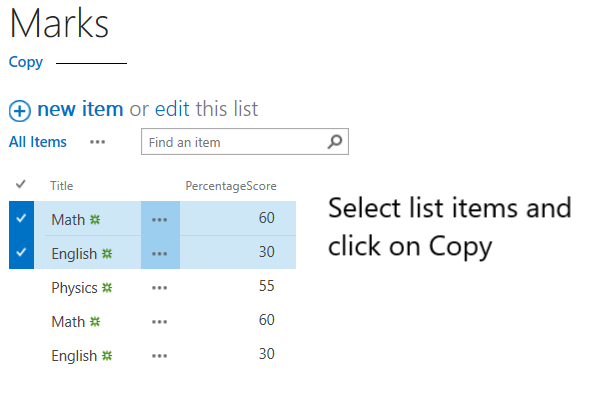Click the green star beside last English row
Image resolution: width=592 pixels, height=404 pixels.
(x=107, y=356)
